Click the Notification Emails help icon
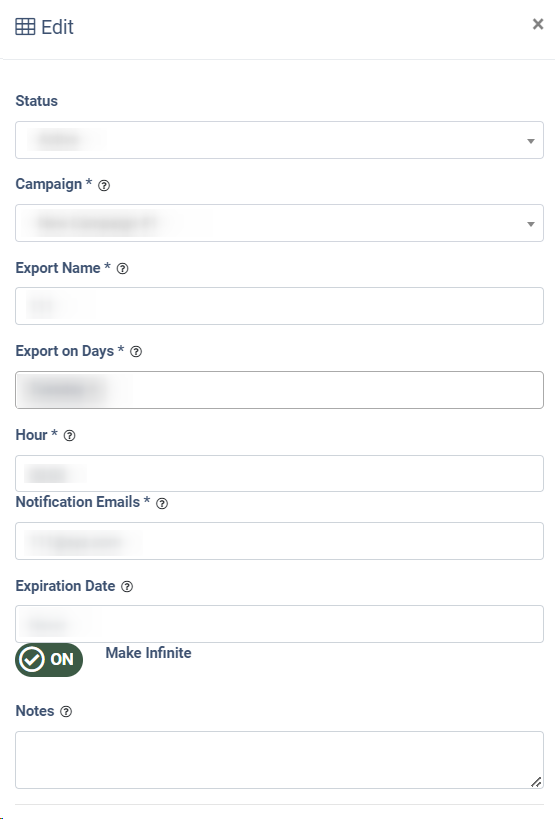555x819 pixels. pyautogui.click(x=162, y=504)
